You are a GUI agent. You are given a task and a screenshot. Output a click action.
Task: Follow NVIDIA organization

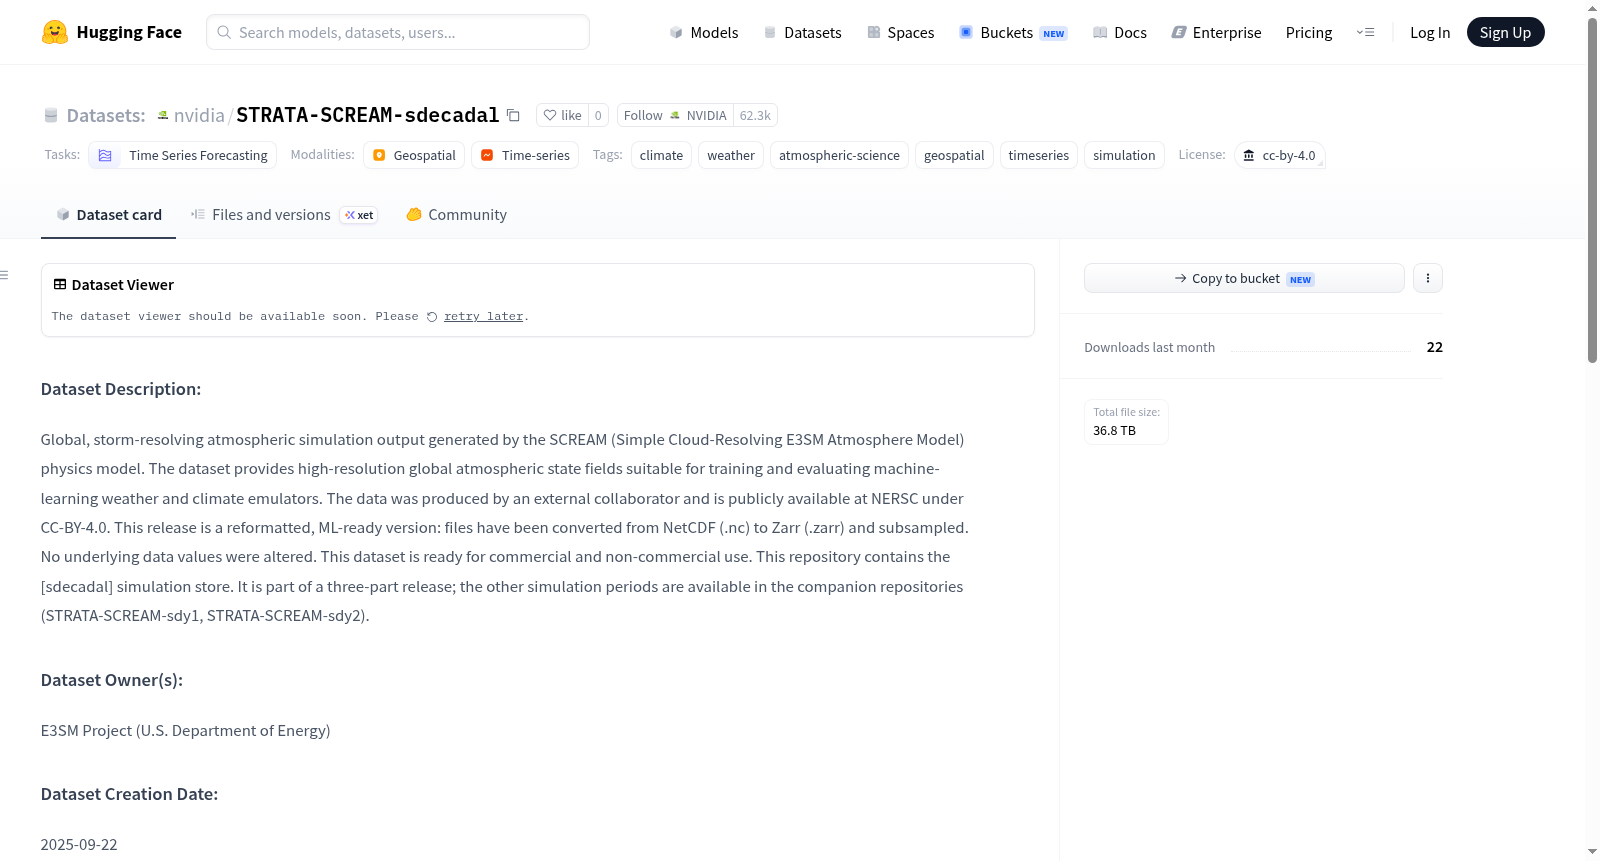[675, 115]
